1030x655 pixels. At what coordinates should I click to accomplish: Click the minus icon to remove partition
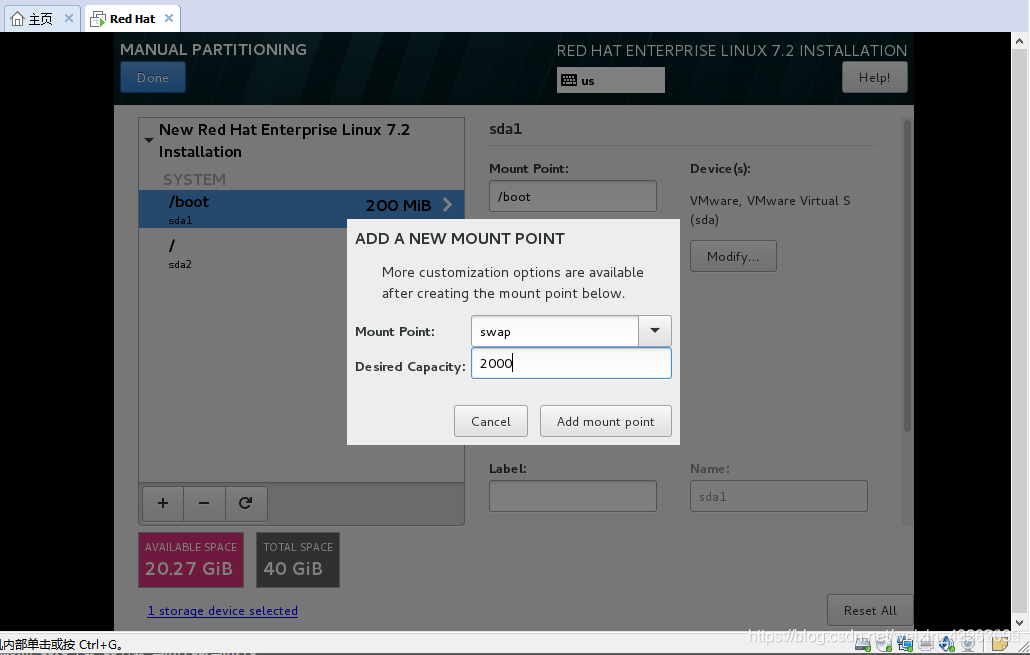pos(204,503)
